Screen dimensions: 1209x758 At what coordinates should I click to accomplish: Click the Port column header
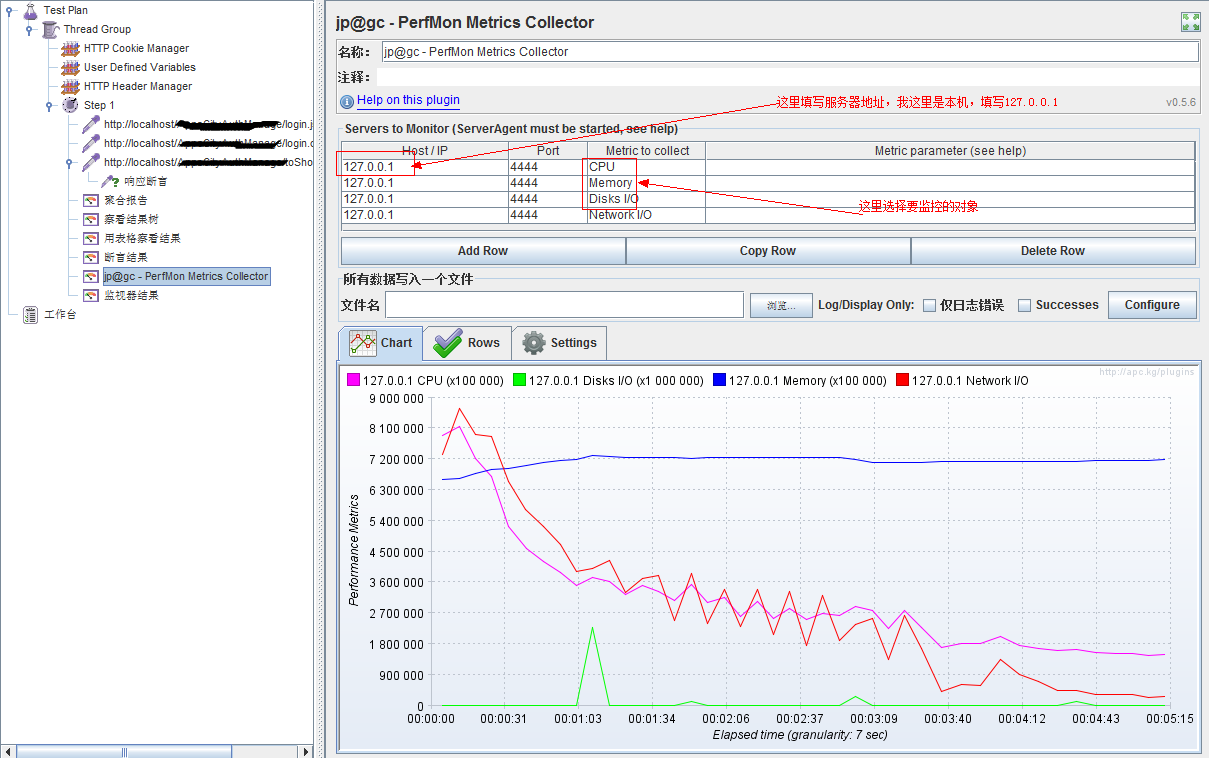(x=548, y=151)
